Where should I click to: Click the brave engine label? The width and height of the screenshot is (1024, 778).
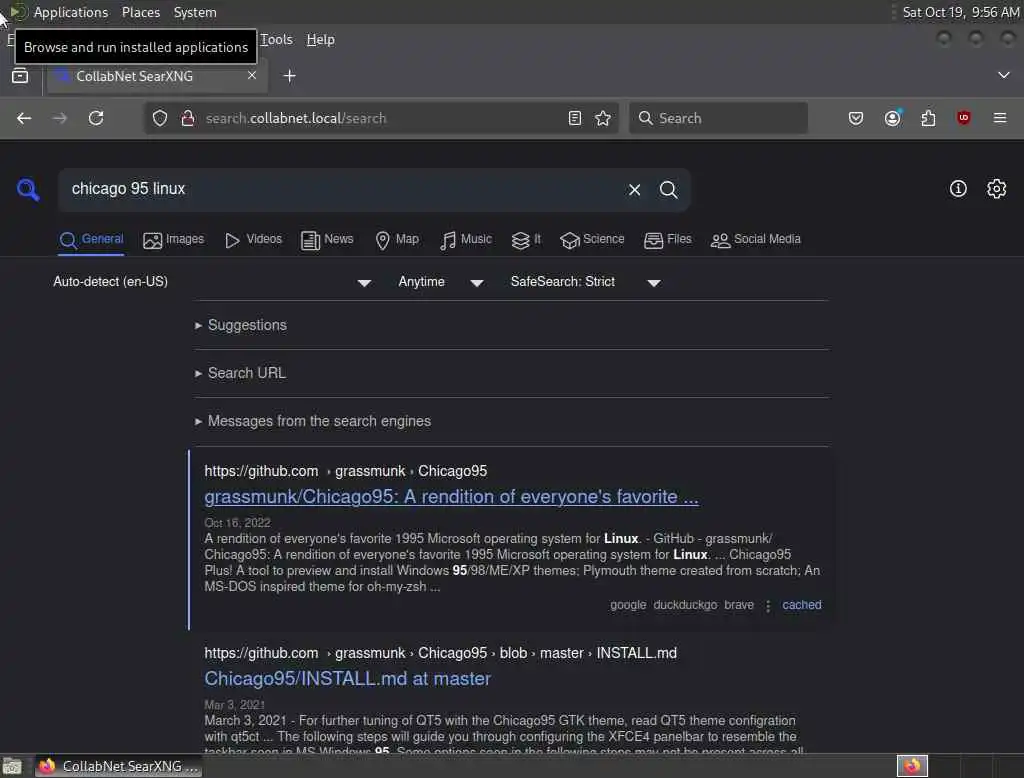(x=739, y=605)
